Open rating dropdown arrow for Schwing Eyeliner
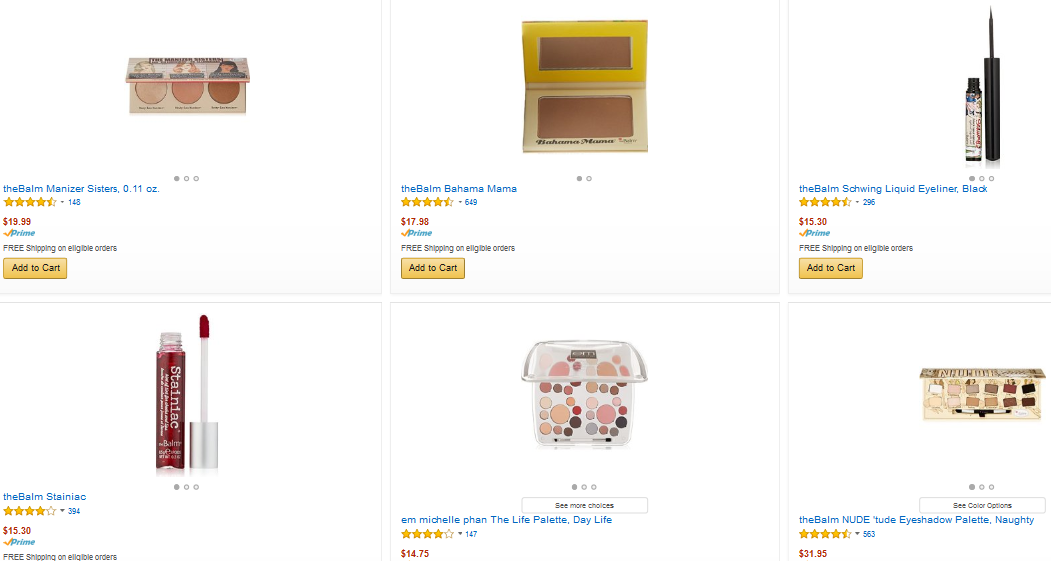This screenshot has height=561, width=1051. (858, 202)
